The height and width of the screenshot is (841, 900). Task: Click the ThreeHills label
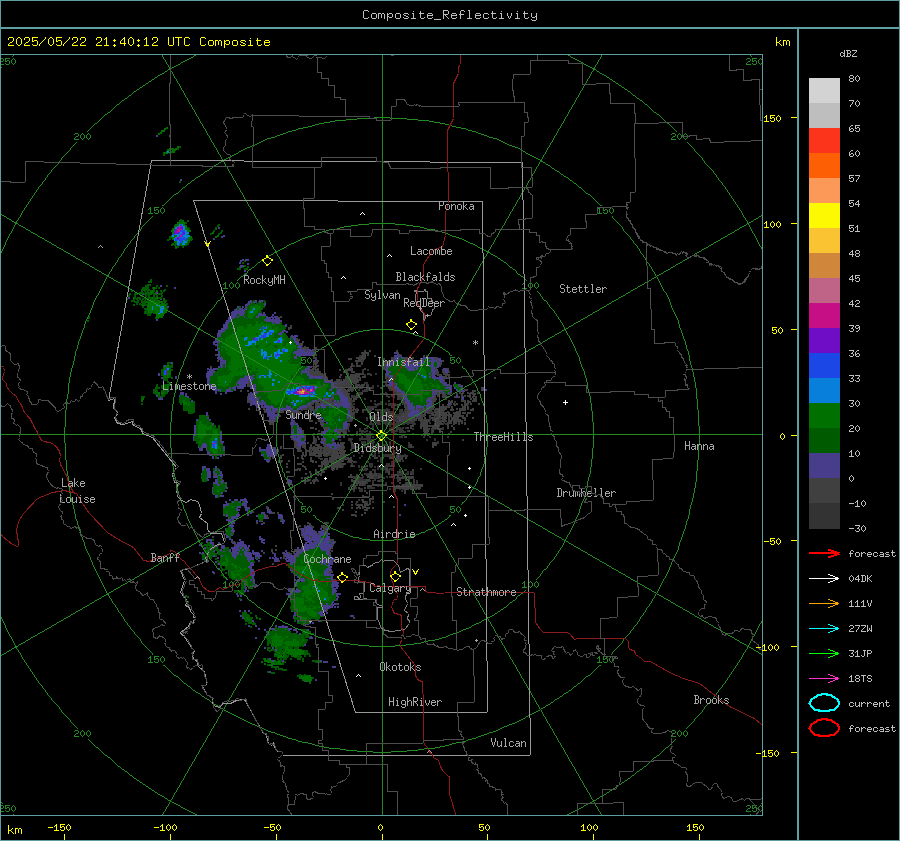[503, 437]
